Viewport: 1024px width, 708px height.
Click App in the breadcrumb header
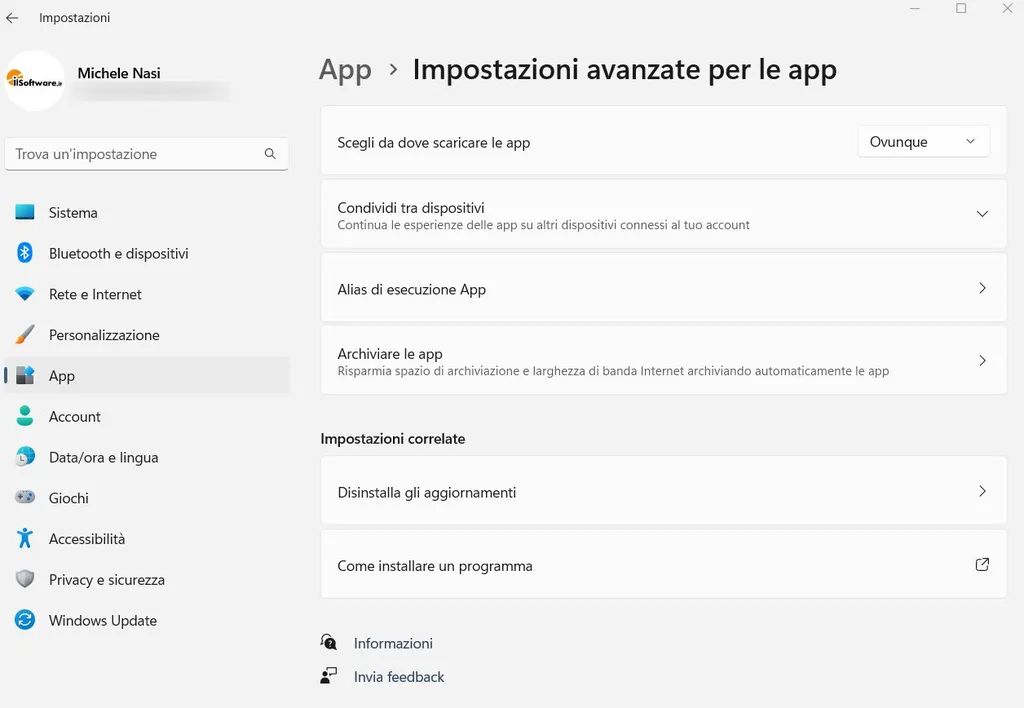click(x=345, y=70)
